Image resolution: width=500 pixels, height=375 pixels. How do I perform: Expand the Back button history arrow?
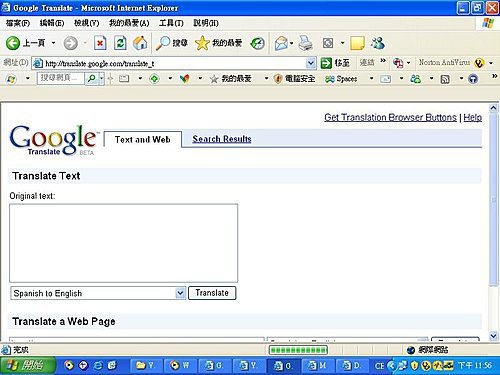tap(53, 43)
